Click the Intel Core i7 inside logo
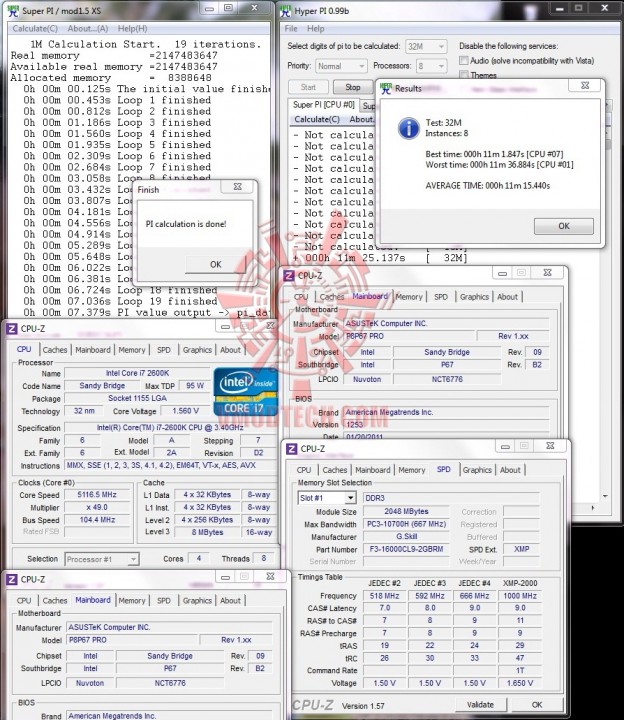Image resolution: width=624 pixels, height=720 pixels. (246, 392)
